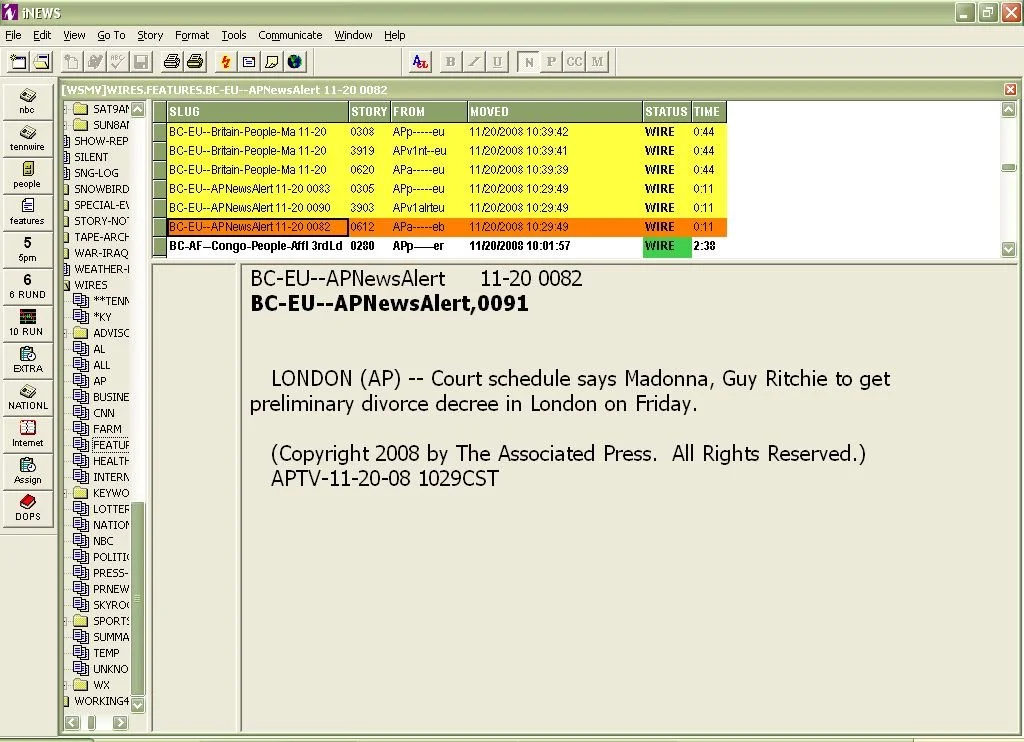Open the font settings icon
1024x742 pixels.
click(420, 62)
